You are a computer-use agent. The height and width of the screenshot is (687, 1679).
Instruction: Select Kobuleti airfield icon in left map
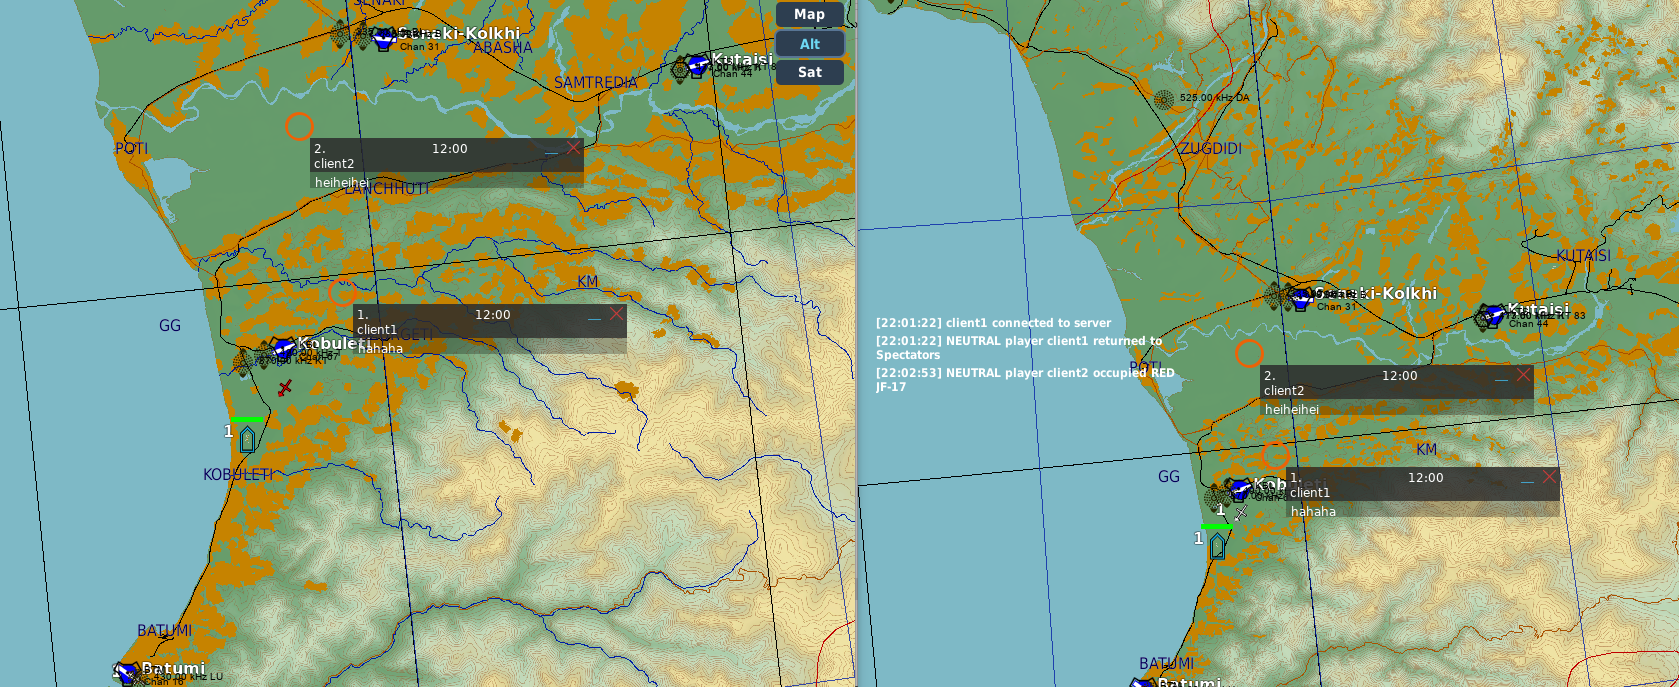283,348
